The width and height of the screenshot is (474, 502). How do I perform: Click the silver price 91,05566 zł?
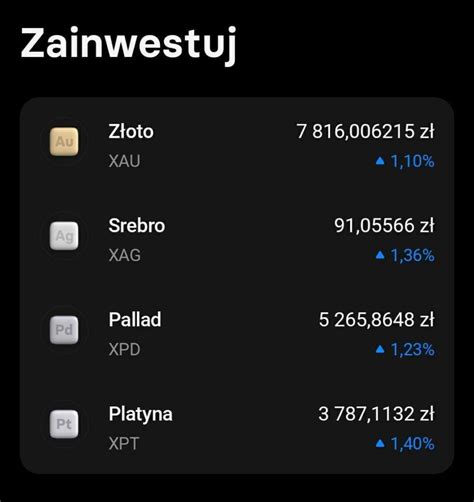tap(384, 226)
